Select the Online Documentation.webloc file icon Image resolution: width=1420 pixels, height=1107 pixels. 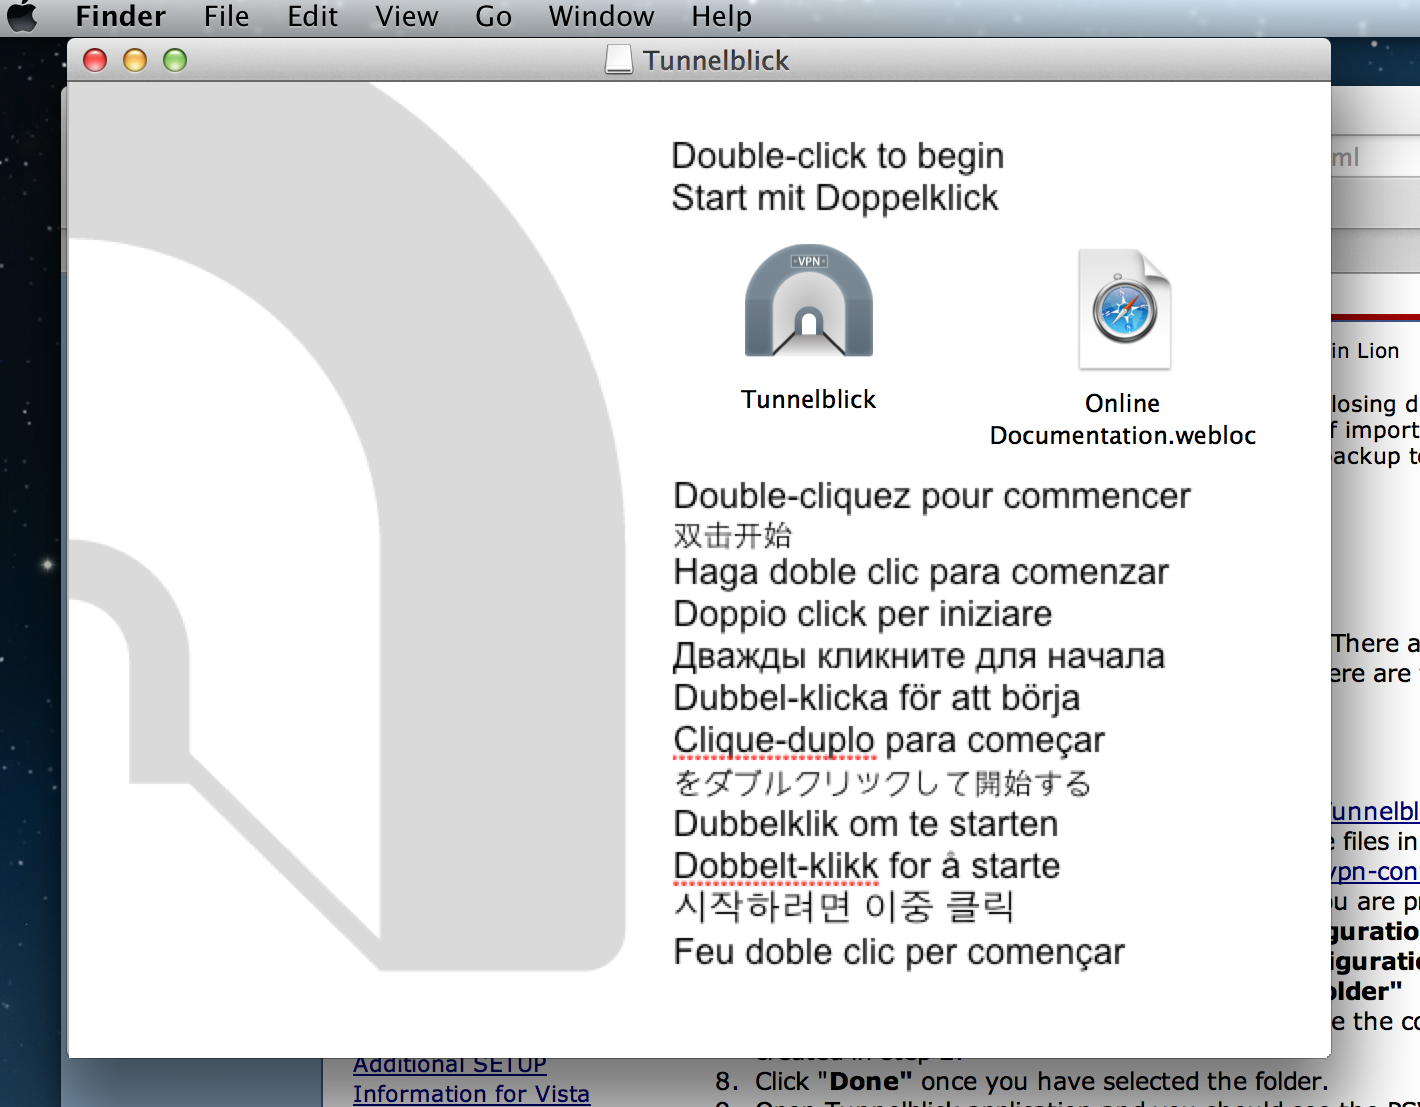tap(1124, 310)
